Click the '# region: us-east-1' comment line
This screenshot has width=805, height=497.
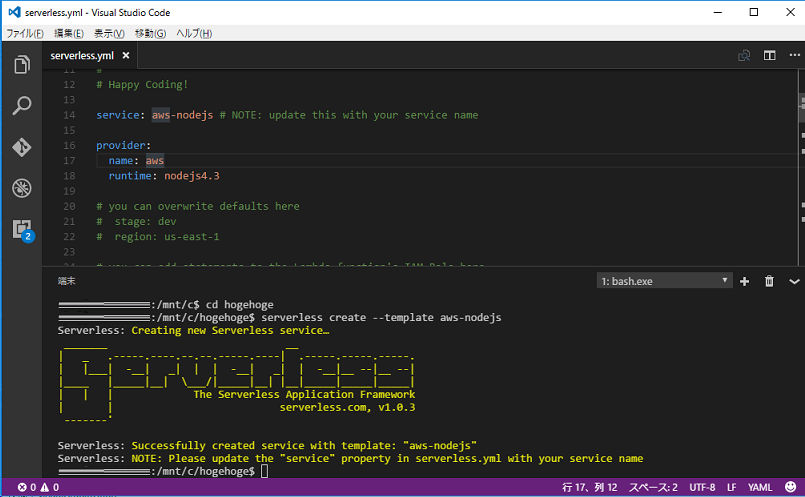coord(158,237)
